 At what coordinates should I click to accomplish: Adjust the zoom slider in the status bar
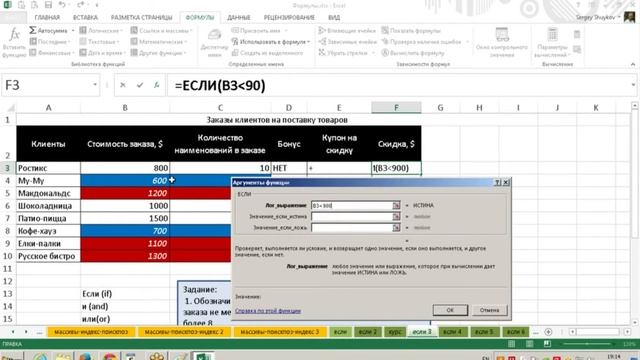click(x=587, y=344)
